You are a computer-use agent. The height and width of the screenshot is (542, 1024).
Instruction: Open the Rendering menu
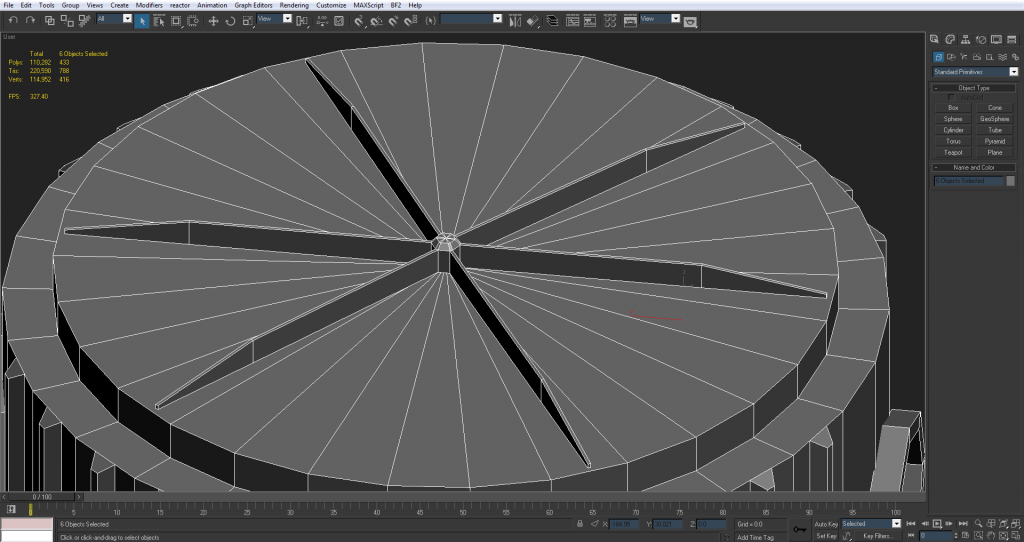tap(294, 5)
